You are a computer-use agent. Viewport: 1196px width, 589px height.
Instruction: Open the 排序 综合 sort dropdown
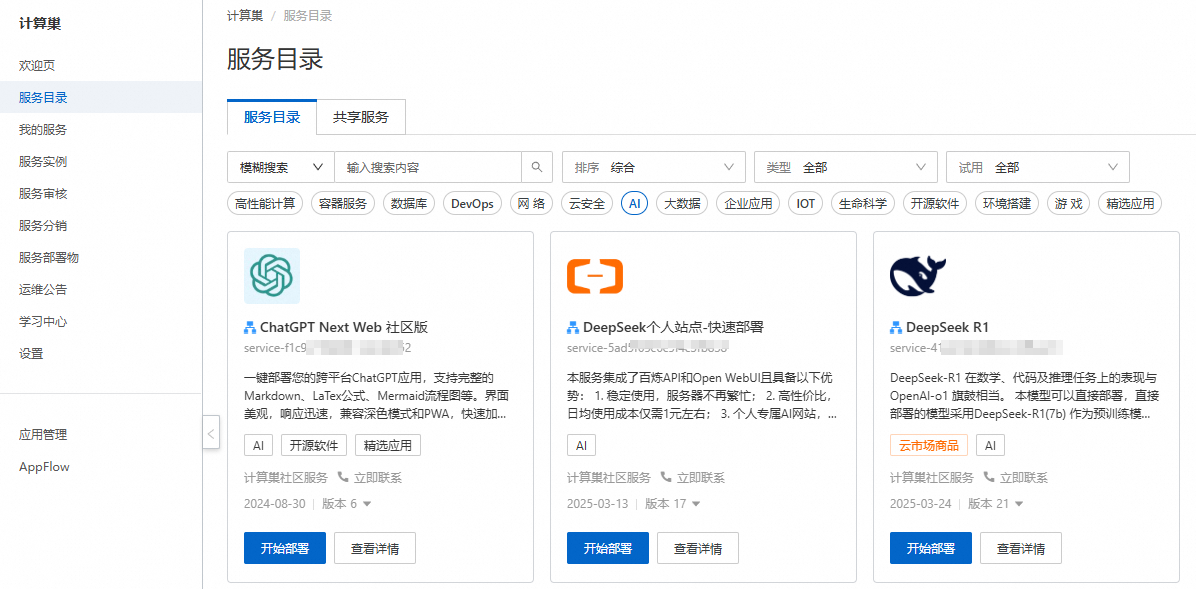pyautogui.click(x=654, y=167)
